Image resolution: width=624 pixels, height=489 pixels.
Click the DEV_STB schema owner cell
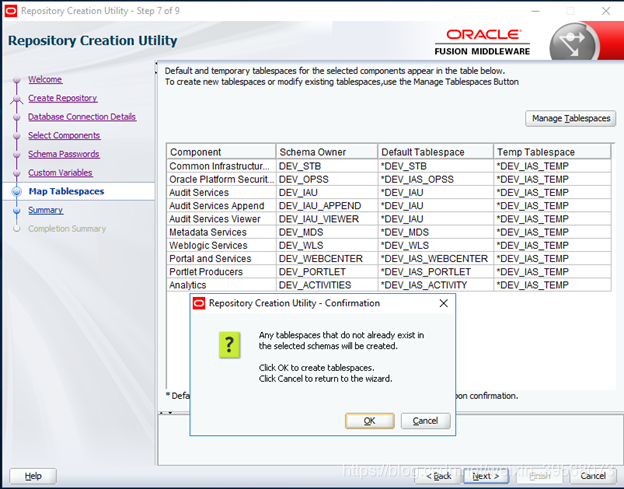327,166
